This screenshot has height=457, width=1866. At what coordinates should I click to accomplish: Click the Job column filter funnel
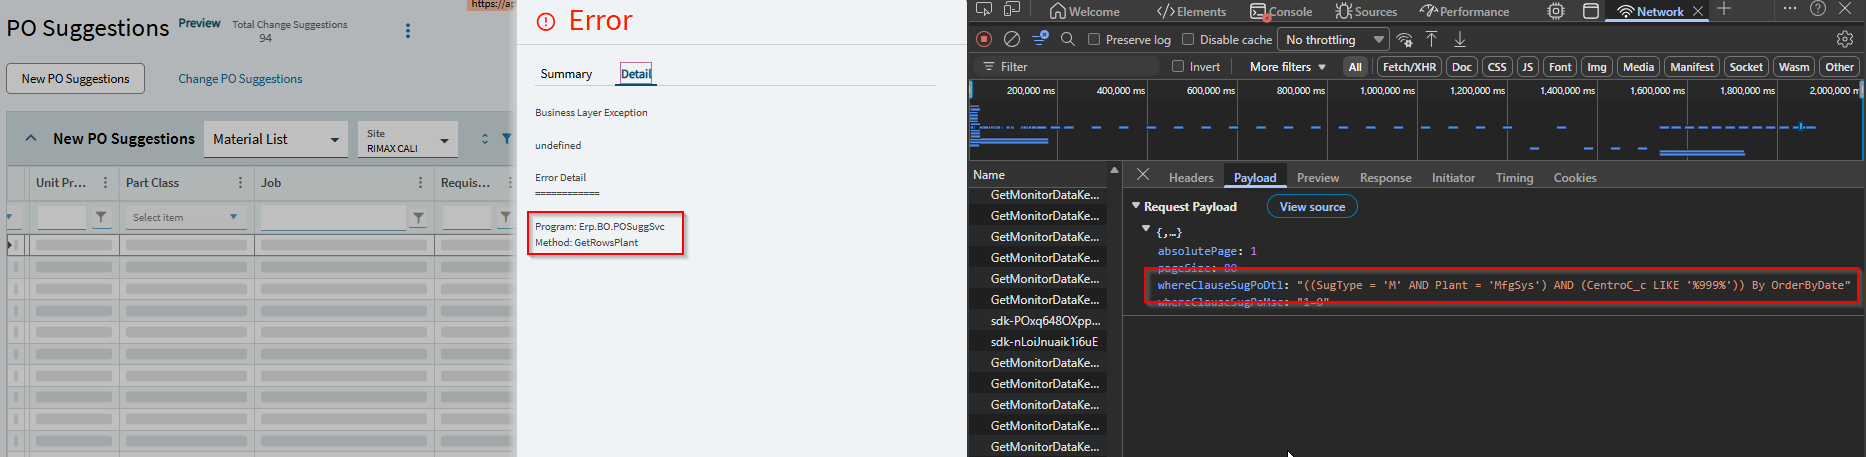[x=418, y=217]
